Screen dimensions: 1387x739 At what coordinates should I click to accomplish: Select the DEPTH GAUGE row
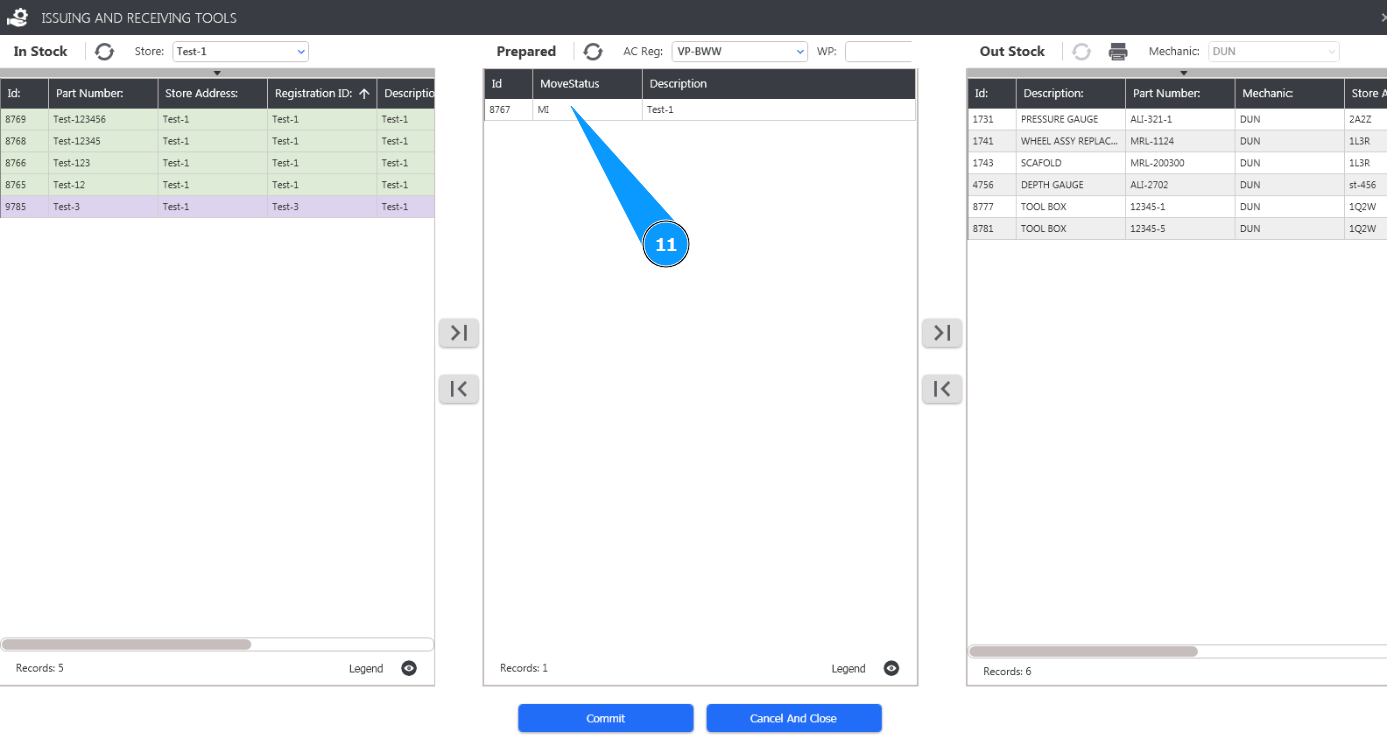(x=1177, y=185)
